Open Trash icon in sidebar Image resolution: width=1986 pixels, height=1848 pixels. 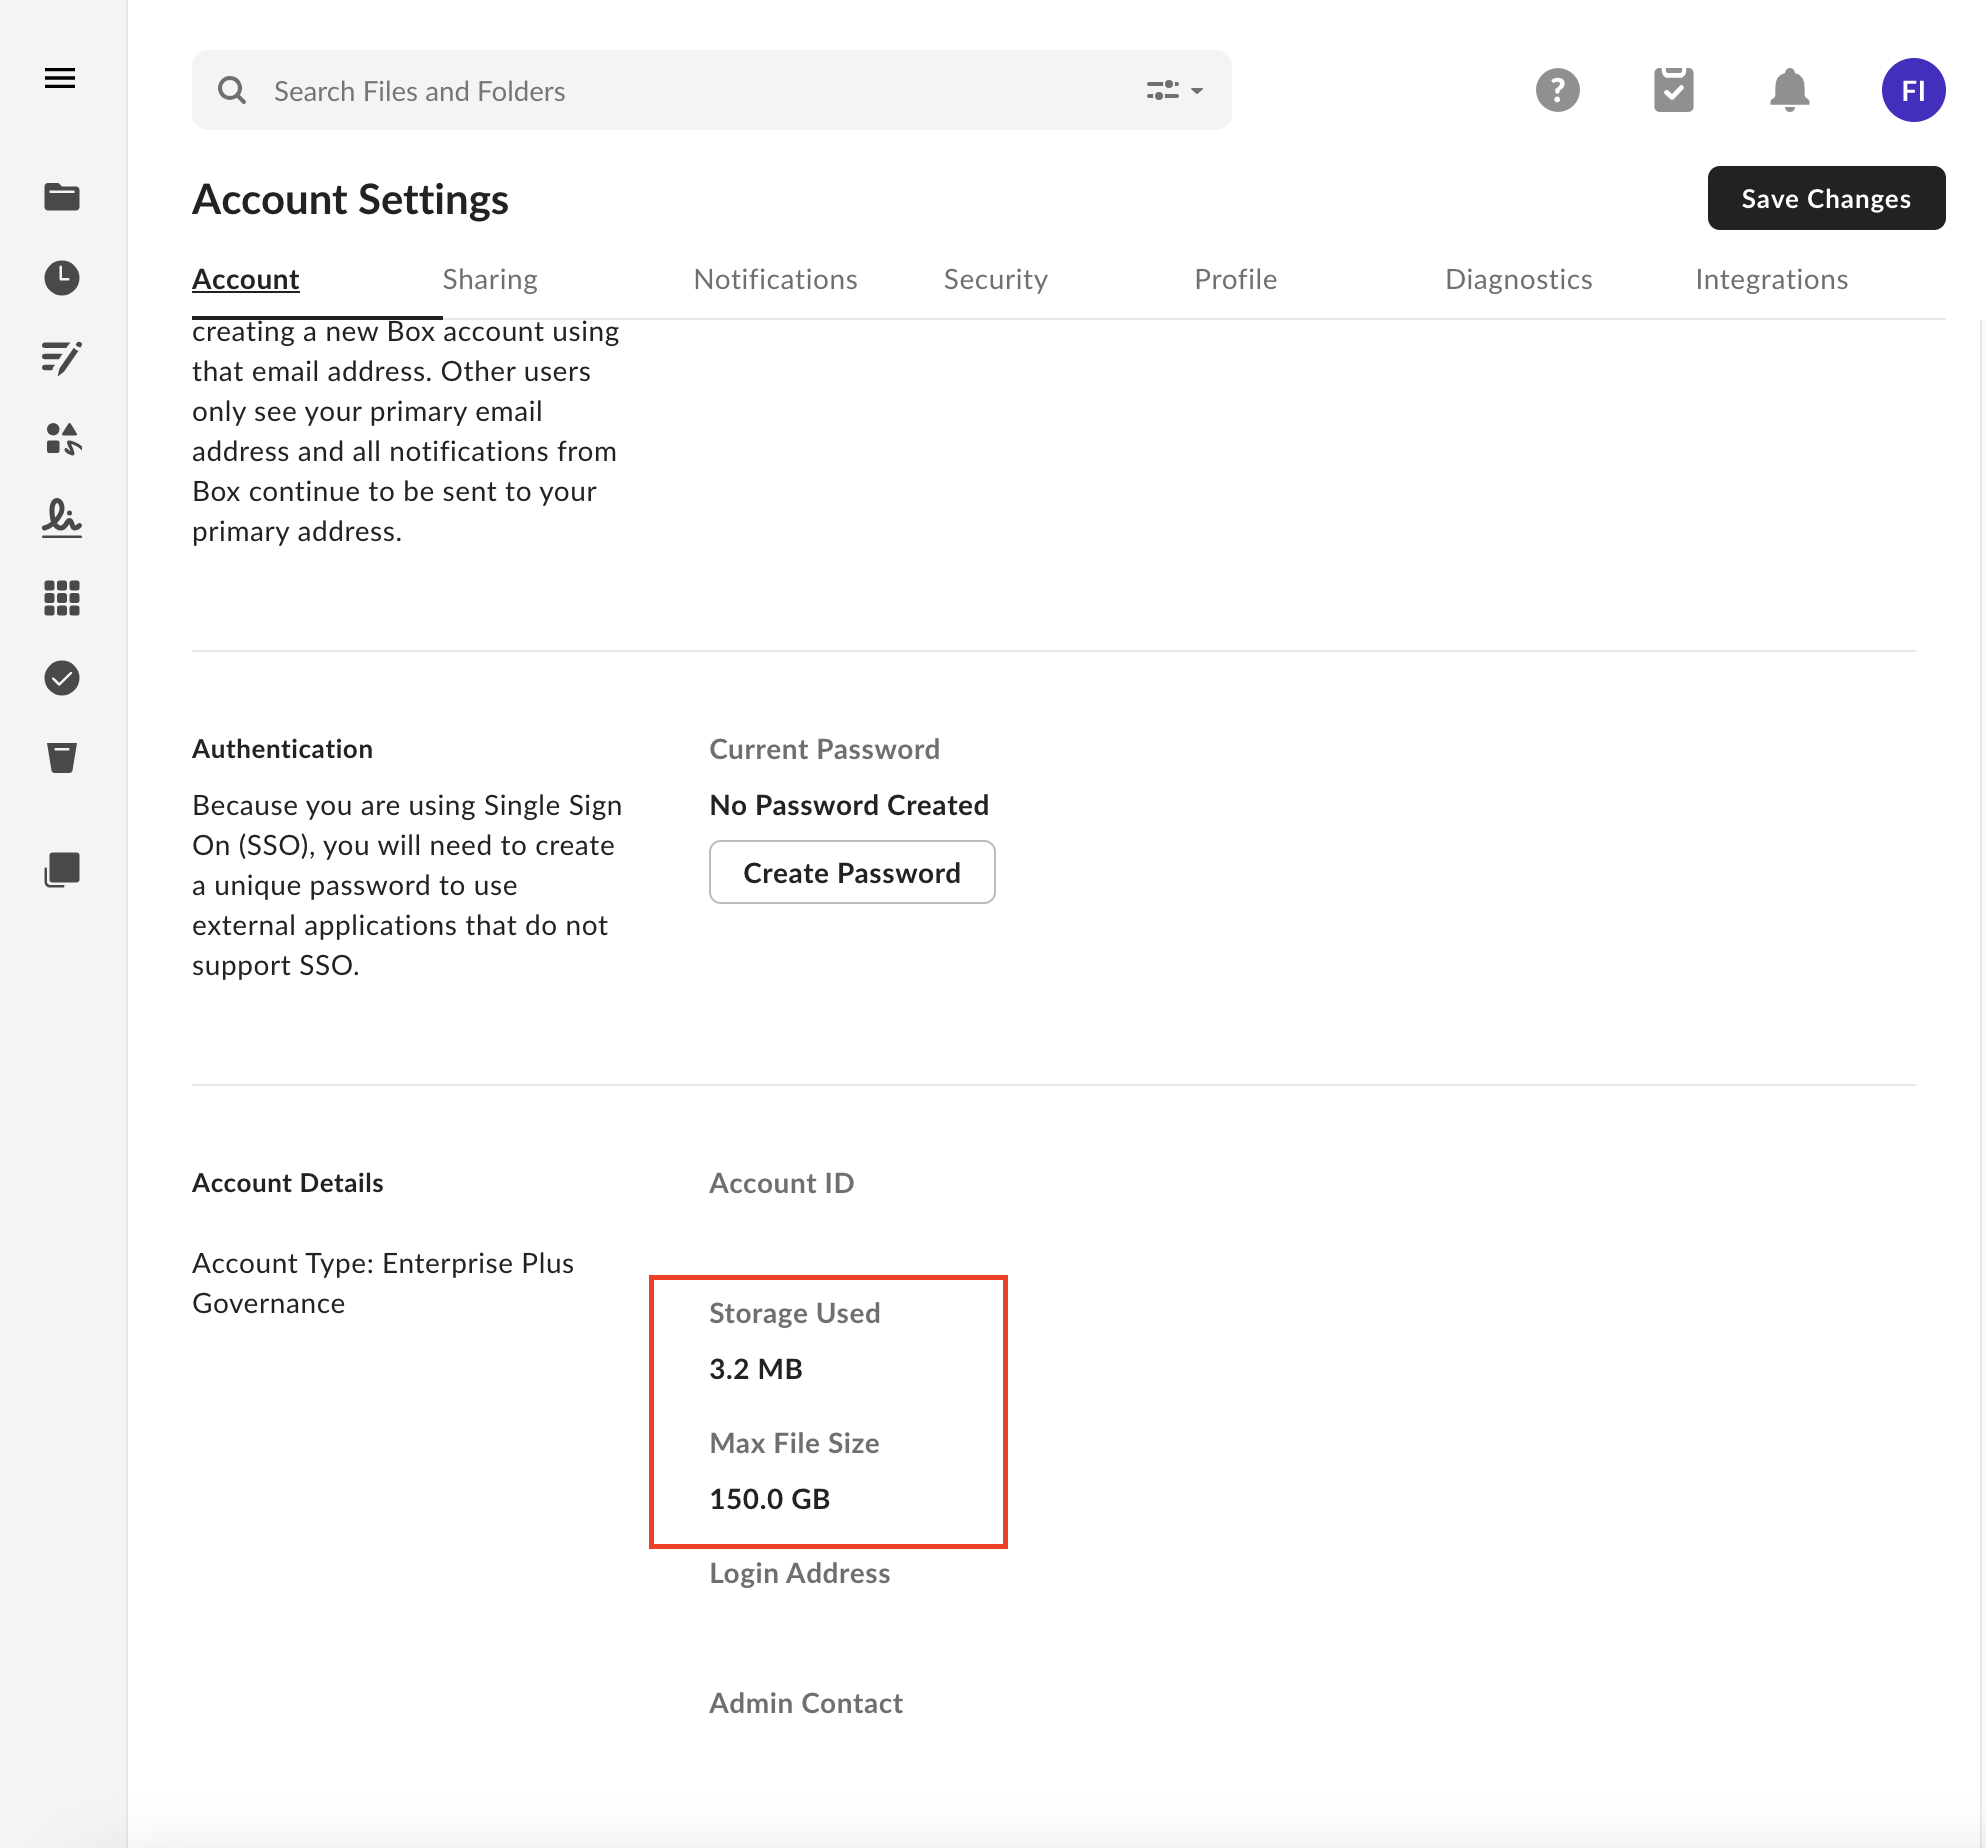(x=62, y=757)
